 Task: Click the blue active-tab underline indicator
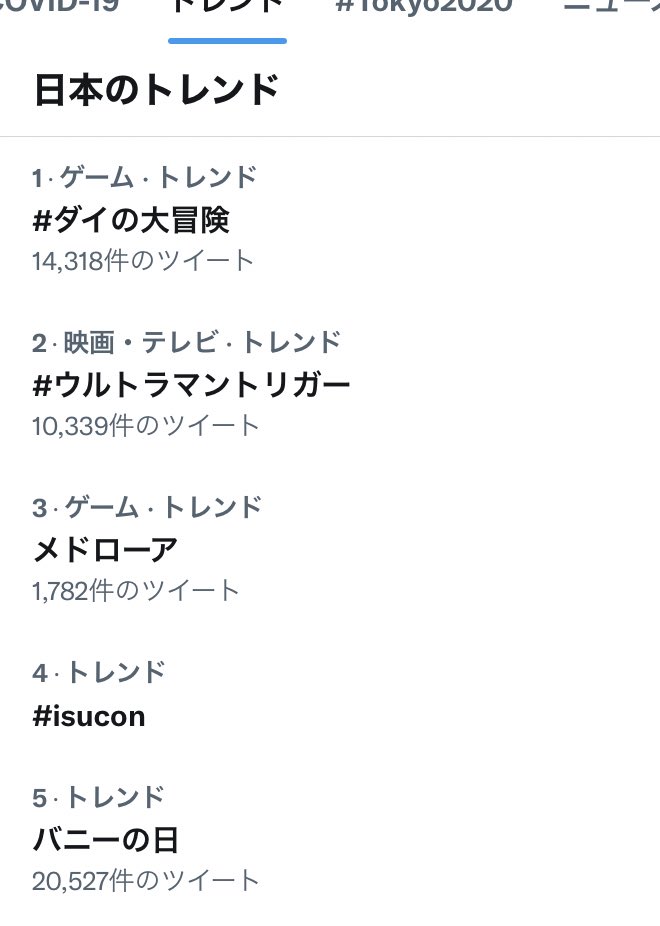coord(227,41)
